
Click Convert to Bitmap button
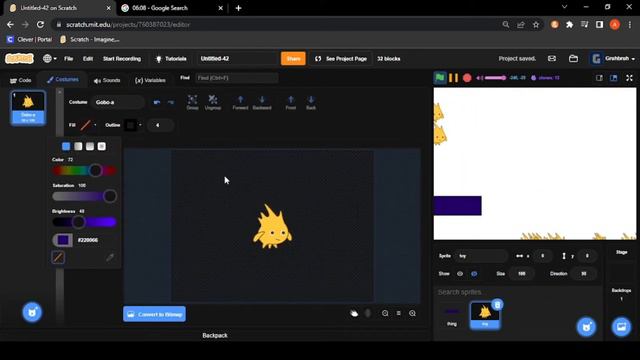point(154,314)
